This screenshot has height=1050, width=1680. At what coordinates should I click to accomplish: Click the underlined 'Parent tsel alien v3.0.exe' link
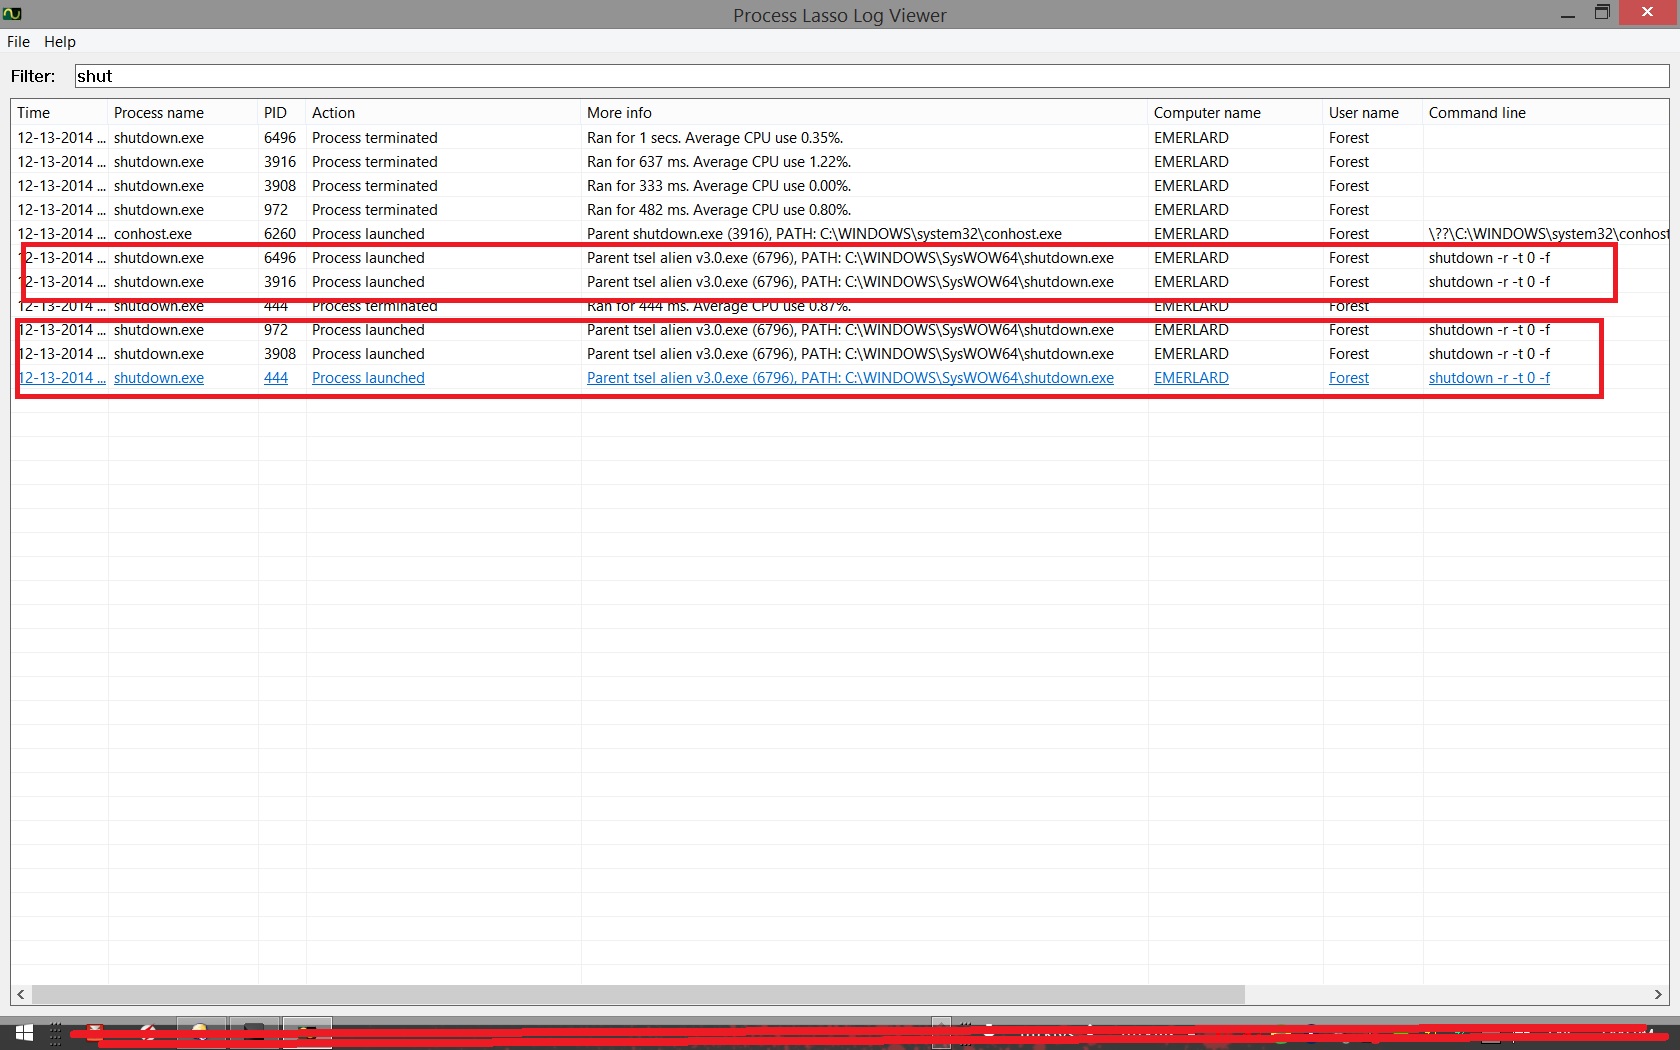(850, 378)
